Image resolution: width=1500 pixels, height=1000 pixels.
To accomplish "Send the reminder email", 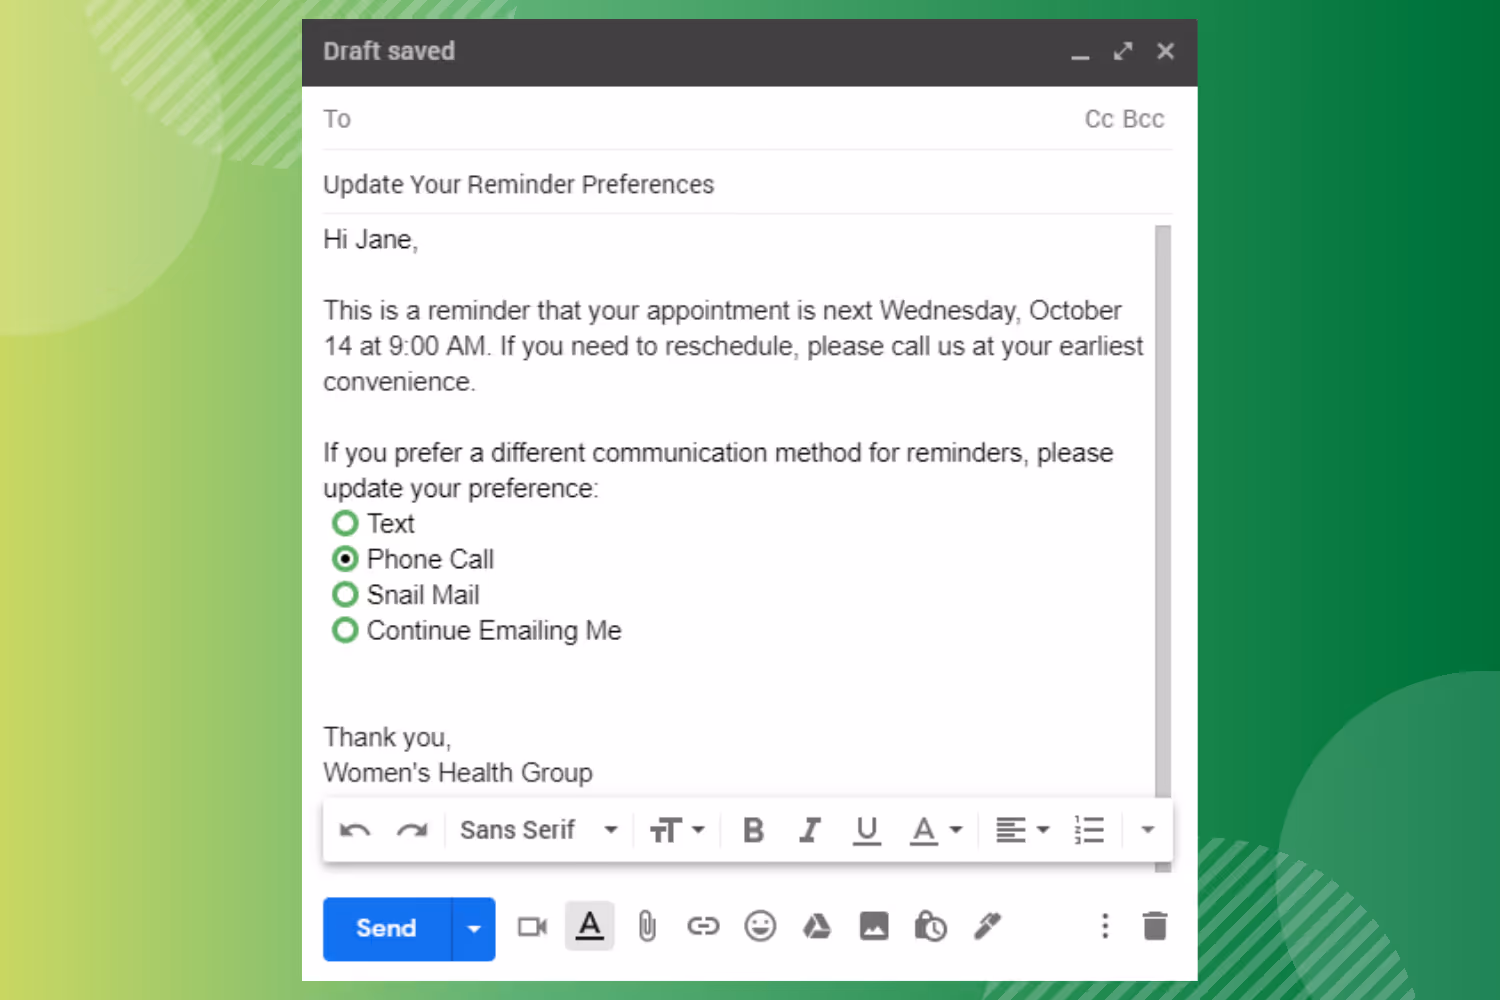I will pyautogui.click(x=385, y=929).
